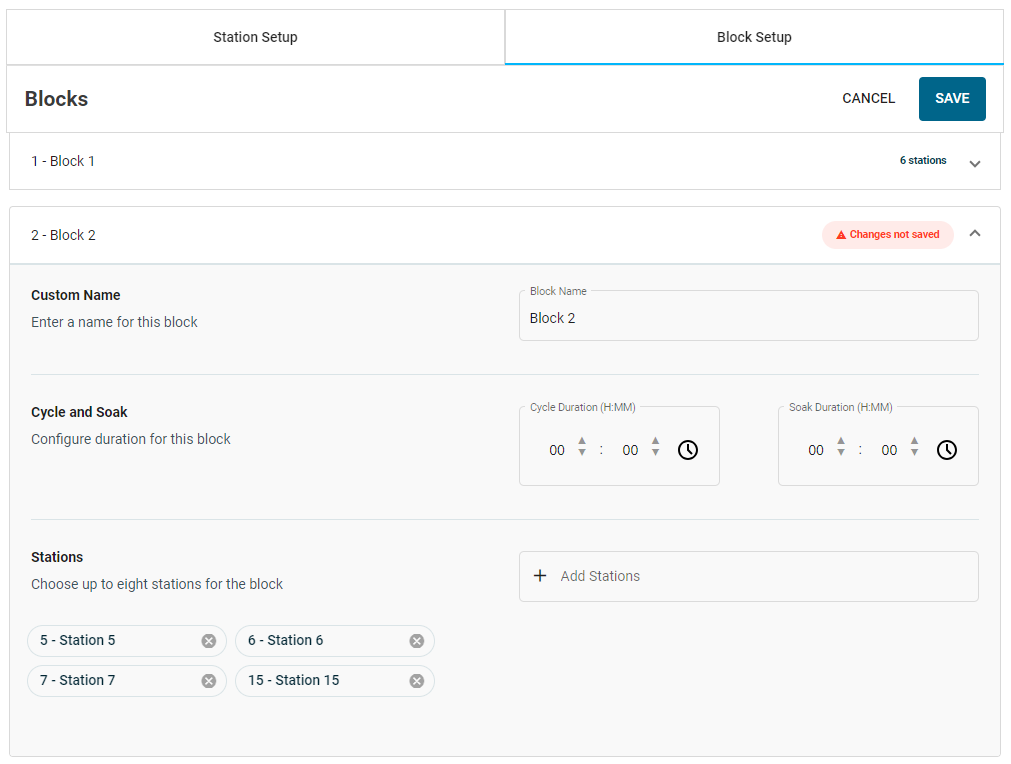Increase Soak Duration hours with up arrow
The height and width of the screenshot is (764, 1011).
[x=841, y=441]
